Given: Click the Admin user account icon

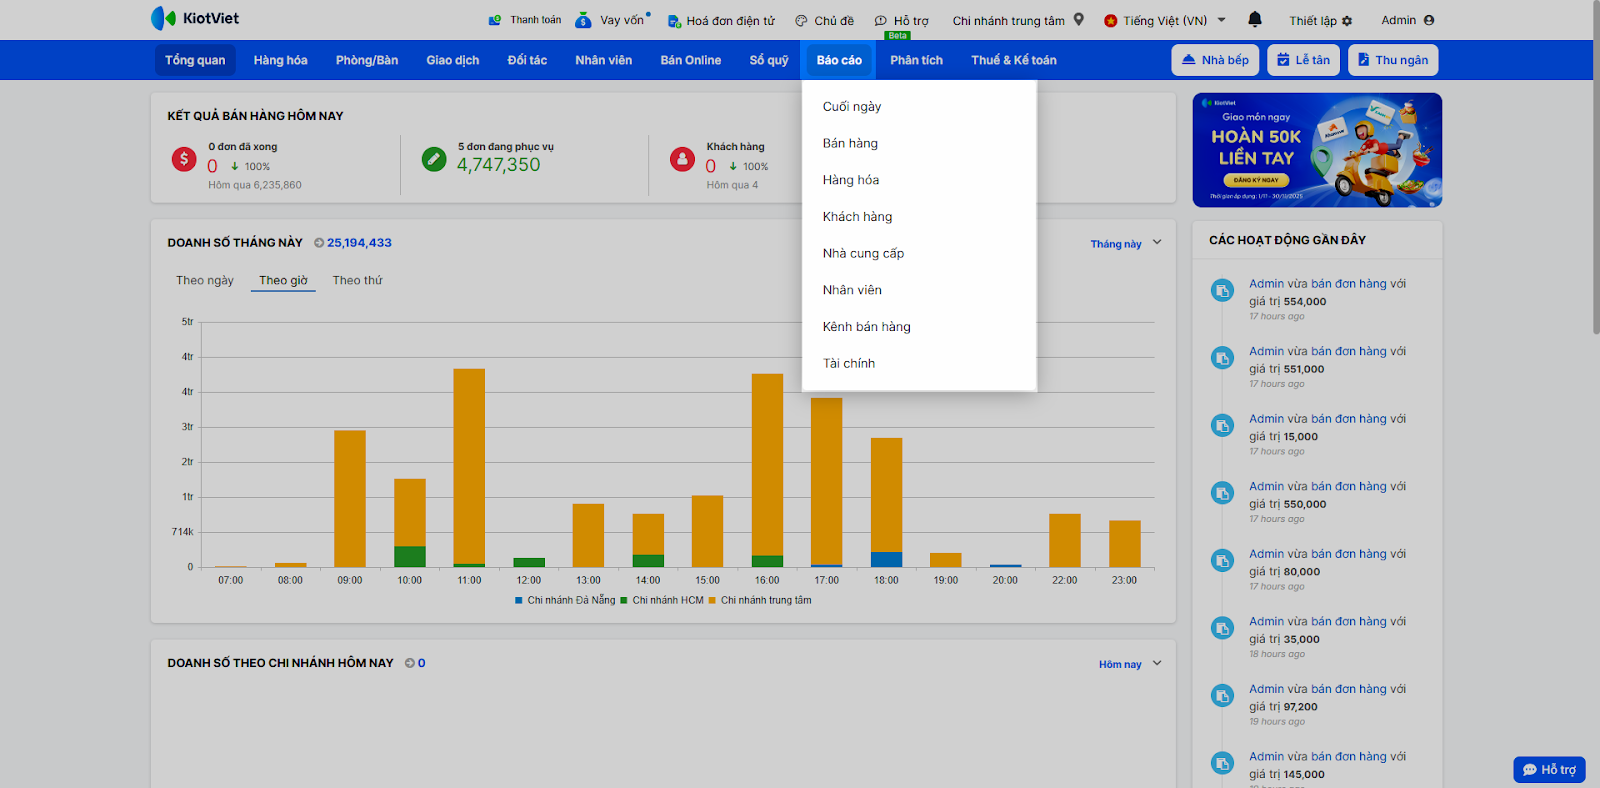Looking at the screenshot, I should (x=1428, y=20).
